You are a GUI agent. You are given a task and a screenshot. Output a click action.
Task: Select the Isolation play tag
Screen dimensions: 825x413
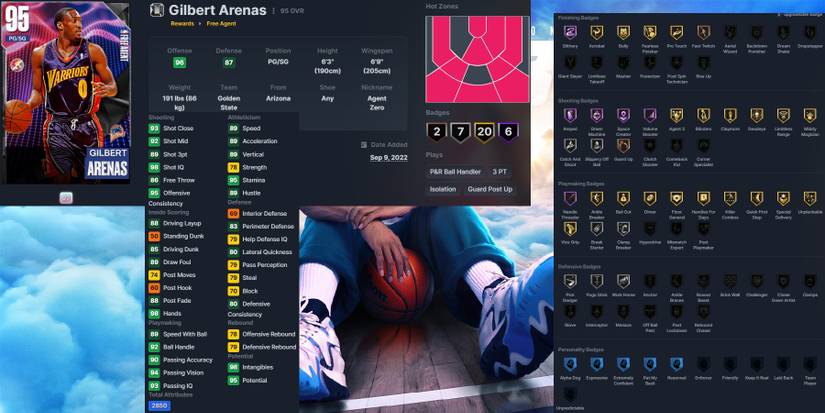(443, 188)
